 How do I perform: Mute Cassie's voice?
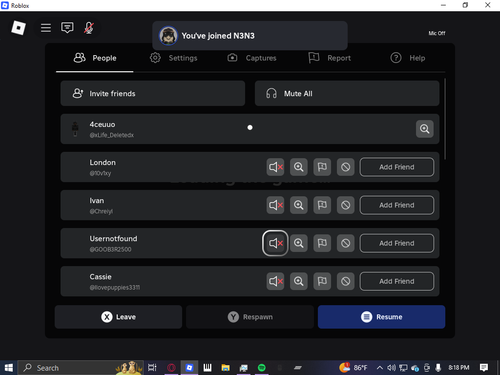[275, 281]
